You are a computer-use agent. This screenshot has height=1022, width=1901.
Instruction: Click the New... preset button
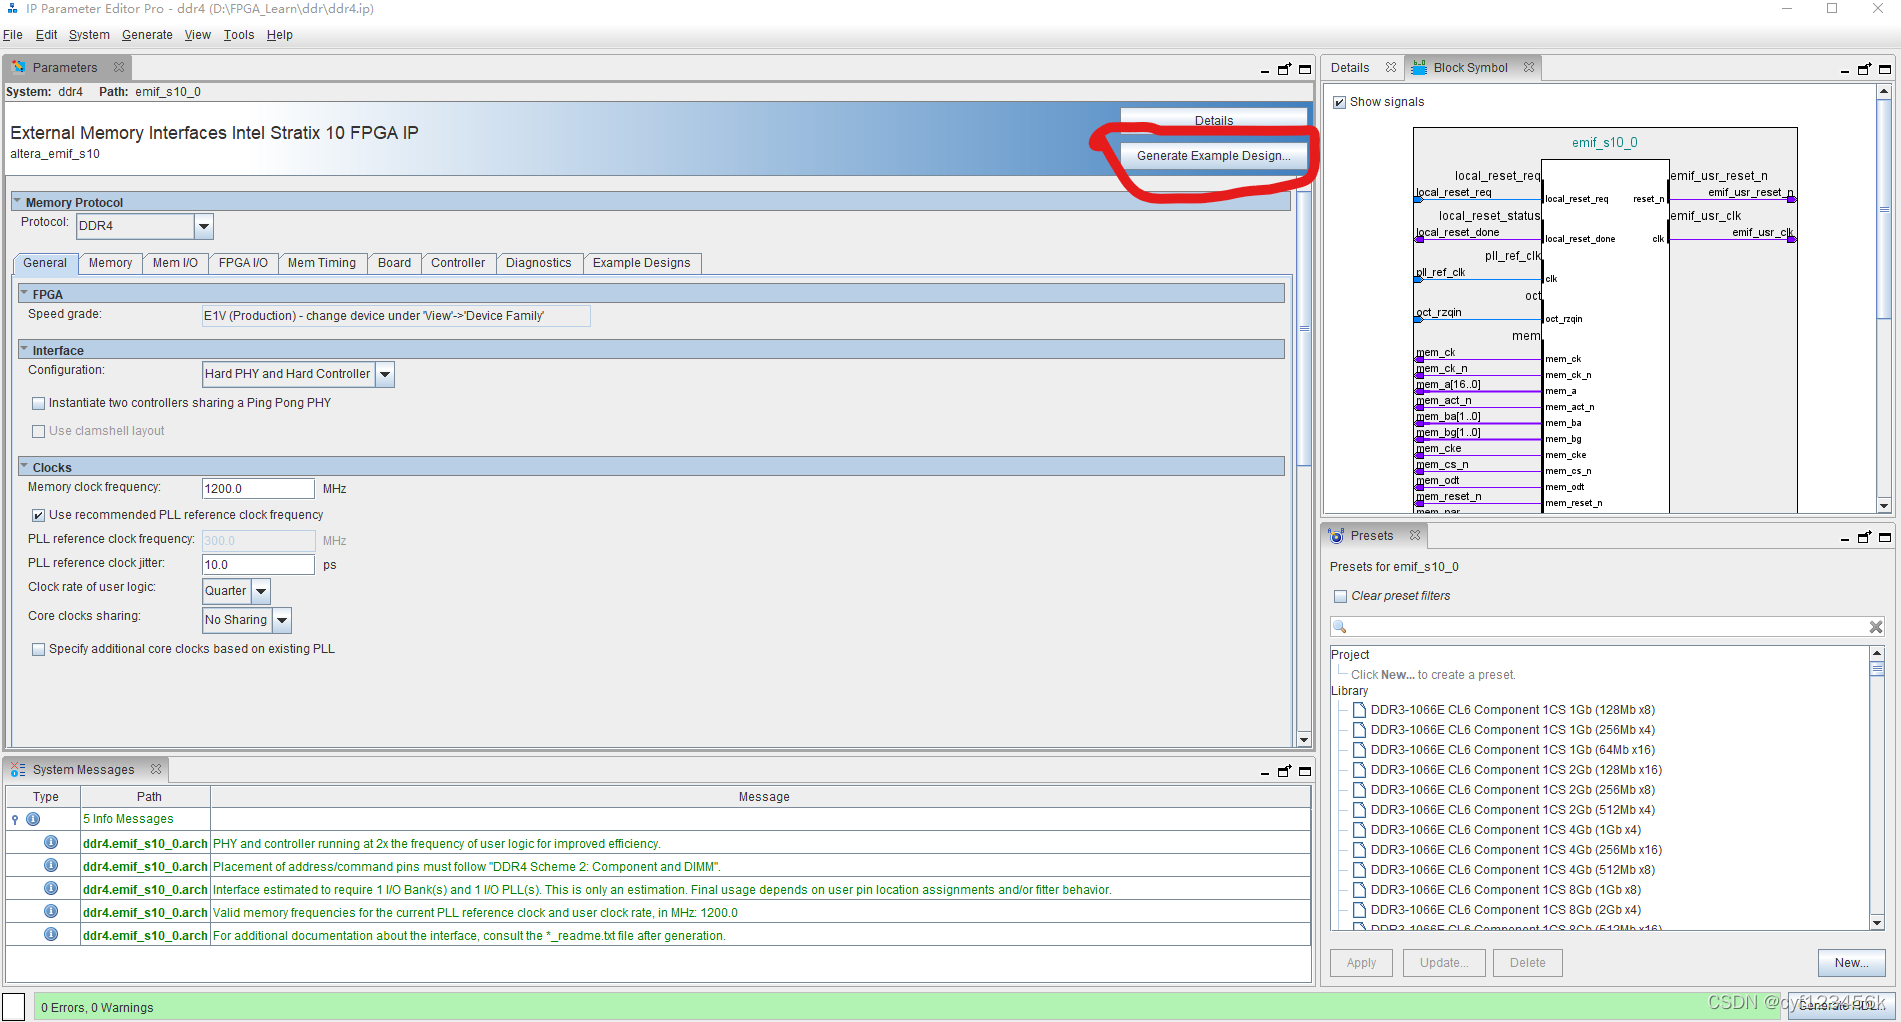coord(1851,963)
